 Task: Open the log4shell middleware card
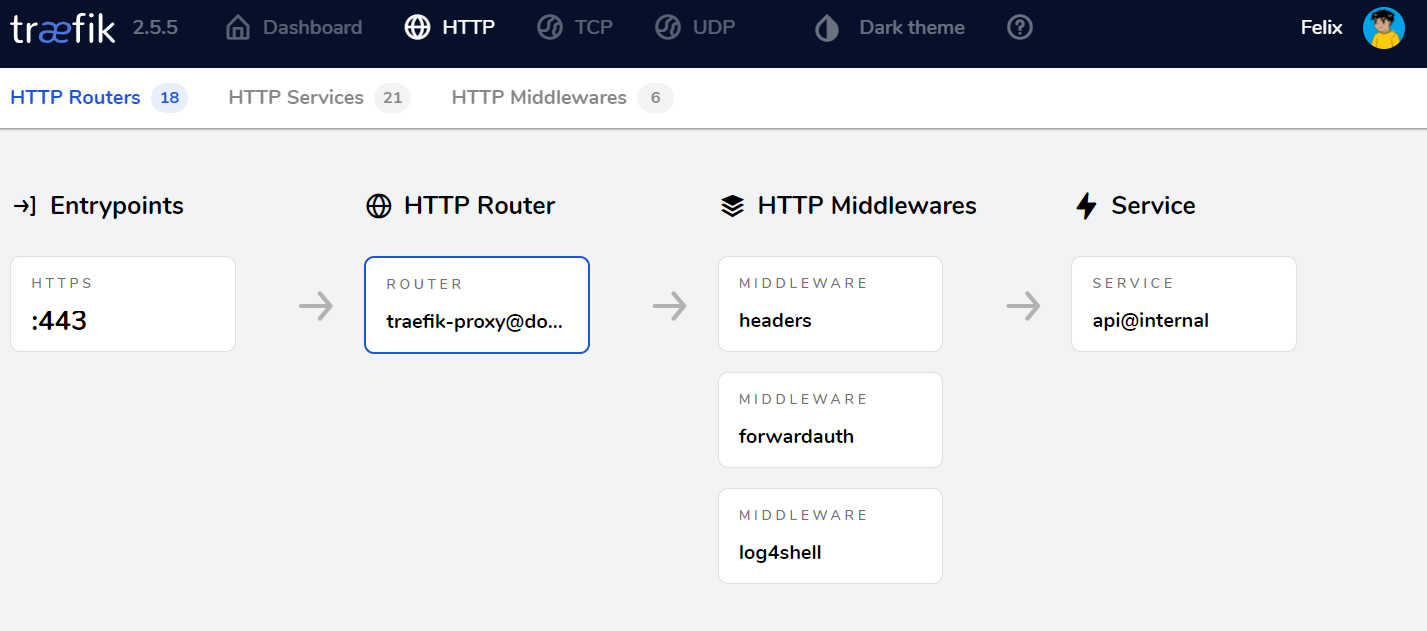[830, 536]
